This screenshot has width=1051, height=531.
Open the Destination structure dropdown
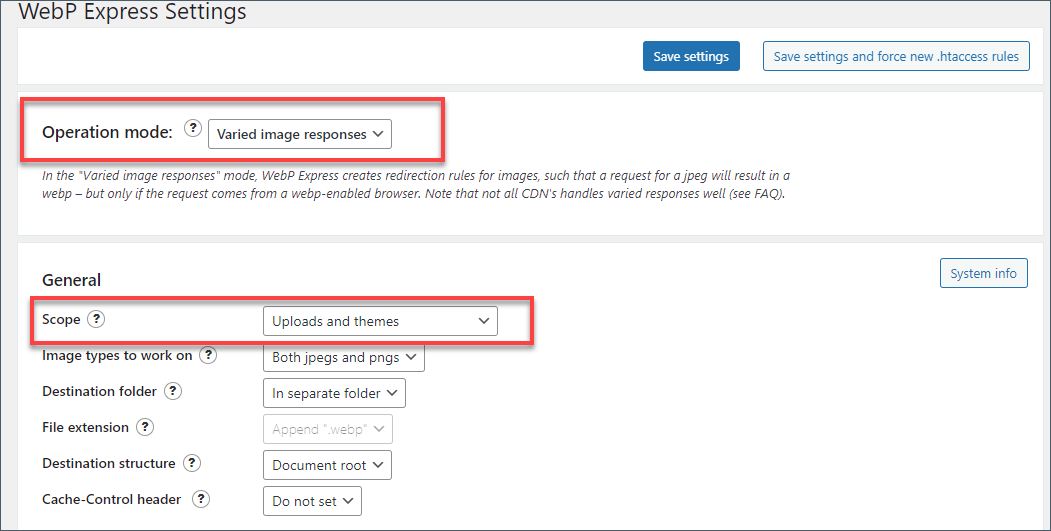click(x=327, y=465)
